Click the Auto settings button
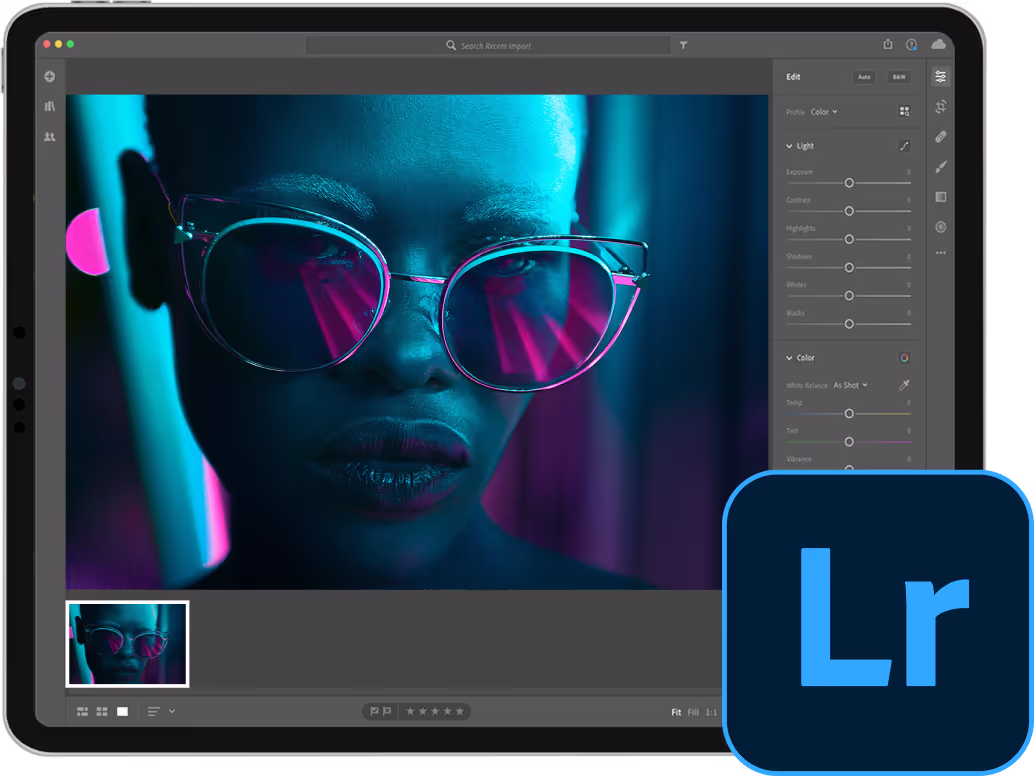The image size is (1034, 776). pyautogui.click(x=863, y=76)
